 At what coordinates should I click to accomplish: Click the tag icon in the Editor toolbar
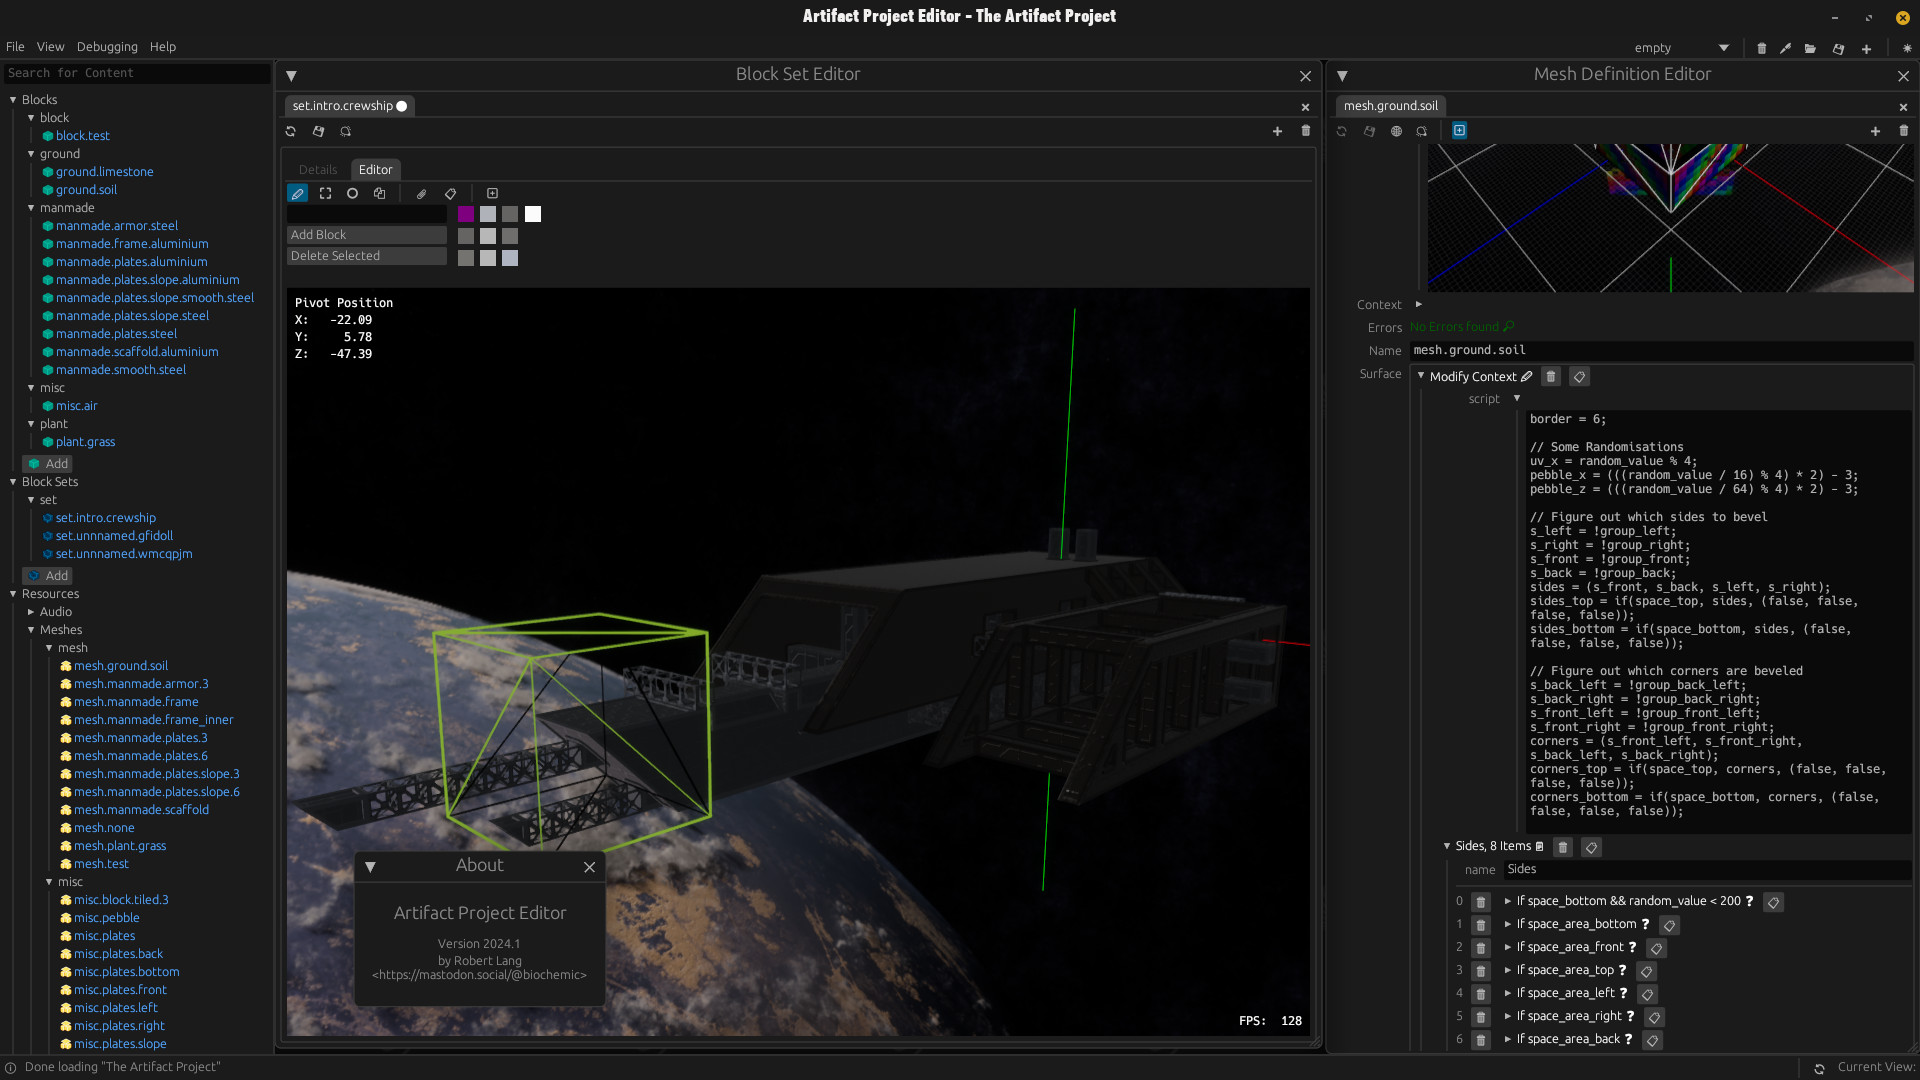pos(450,193)
